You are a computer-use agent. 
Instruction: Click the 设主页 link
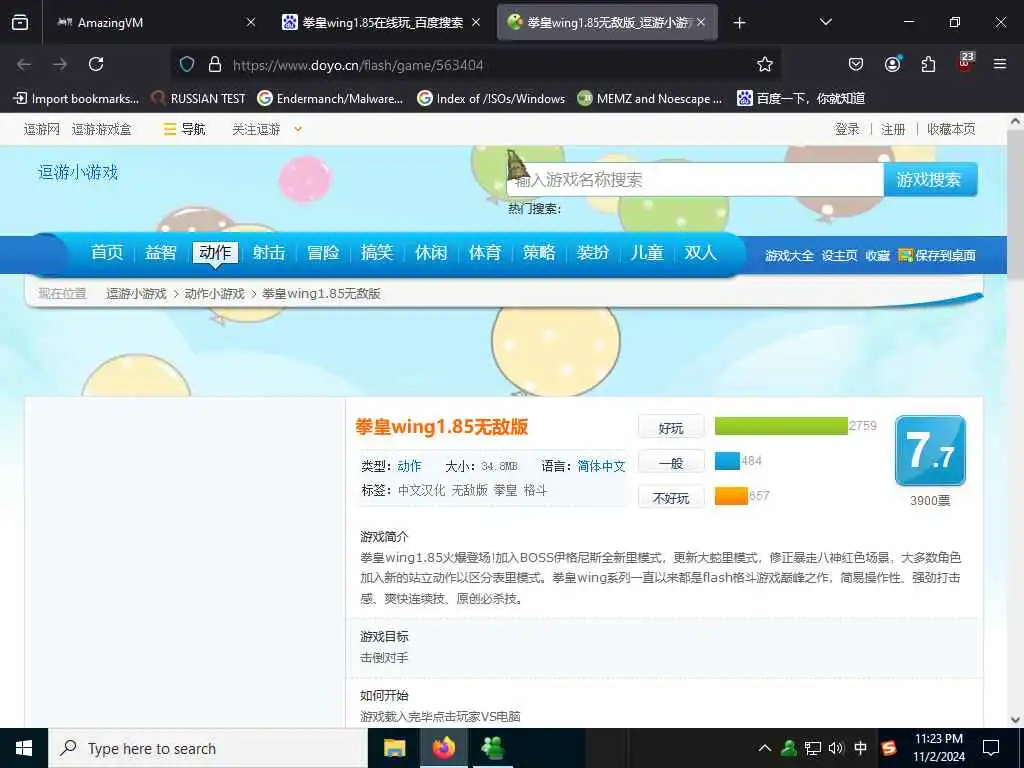click(x=840, y=255)
